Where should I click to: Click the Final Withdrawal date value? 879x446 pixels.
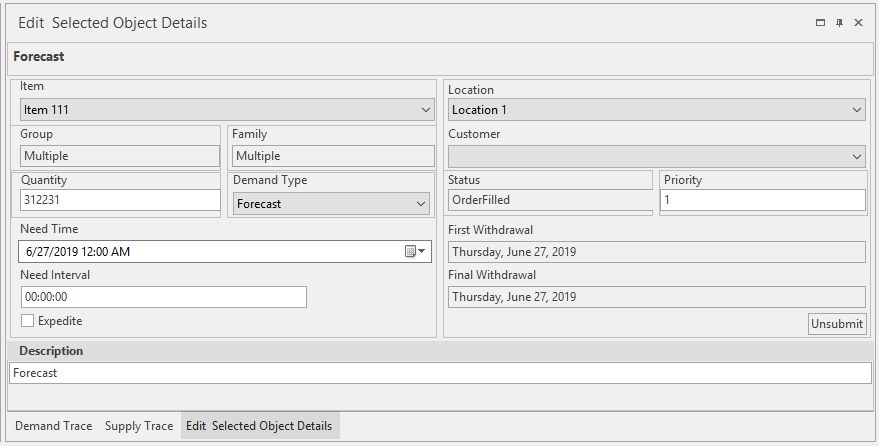coord(656,297)
